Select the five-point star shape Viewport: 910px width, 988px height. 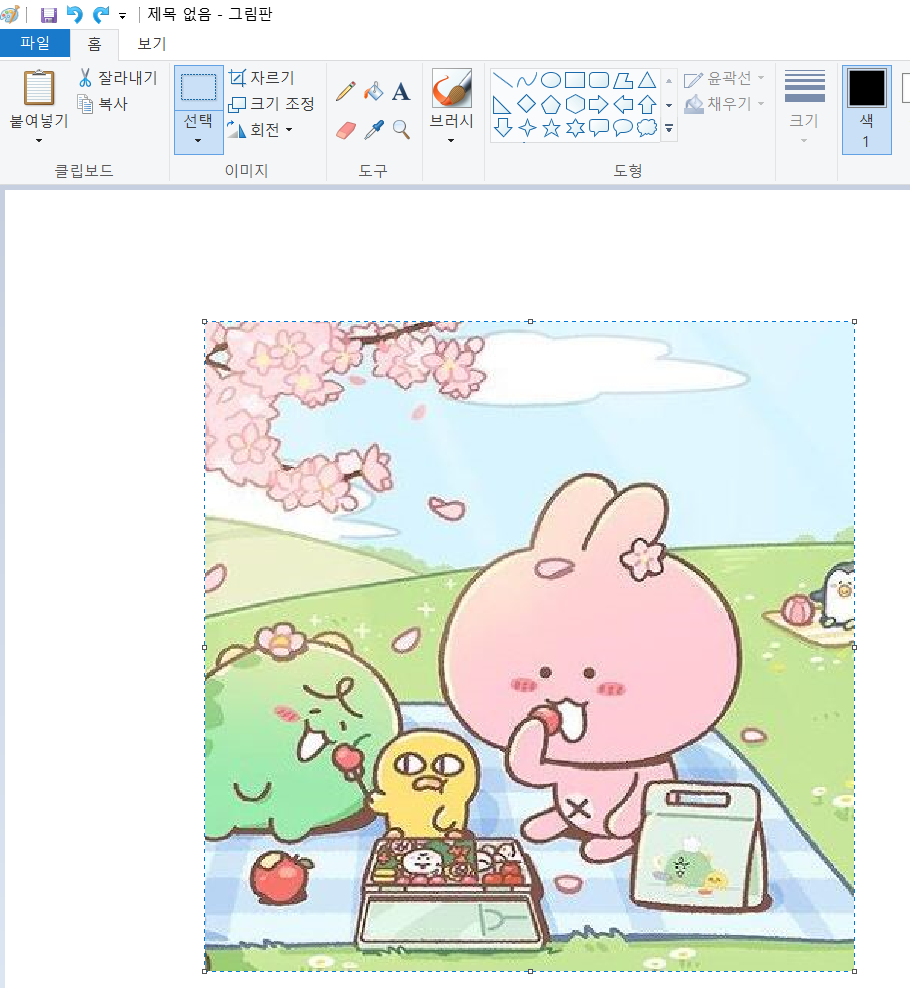[551, 128]
